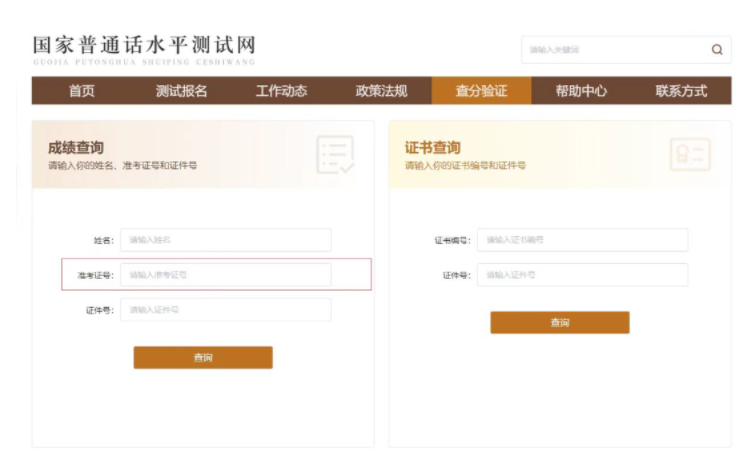The height and width of the screenshot is (469, 755).
Task: Open the 测试报名 menu item
Action: (x=181, y=91)
